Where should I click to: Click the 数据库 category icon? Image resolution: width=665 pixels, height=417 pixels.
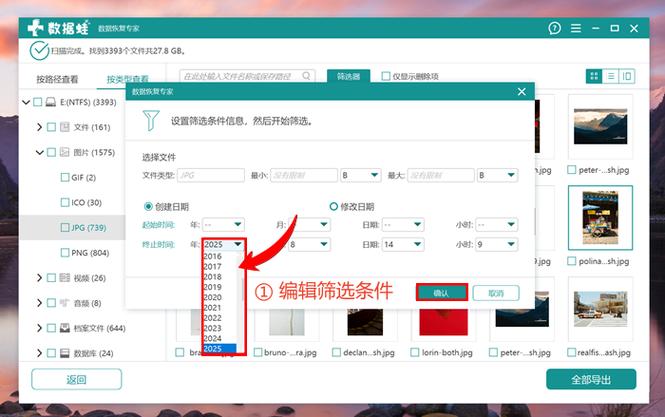tap(64, 353)
